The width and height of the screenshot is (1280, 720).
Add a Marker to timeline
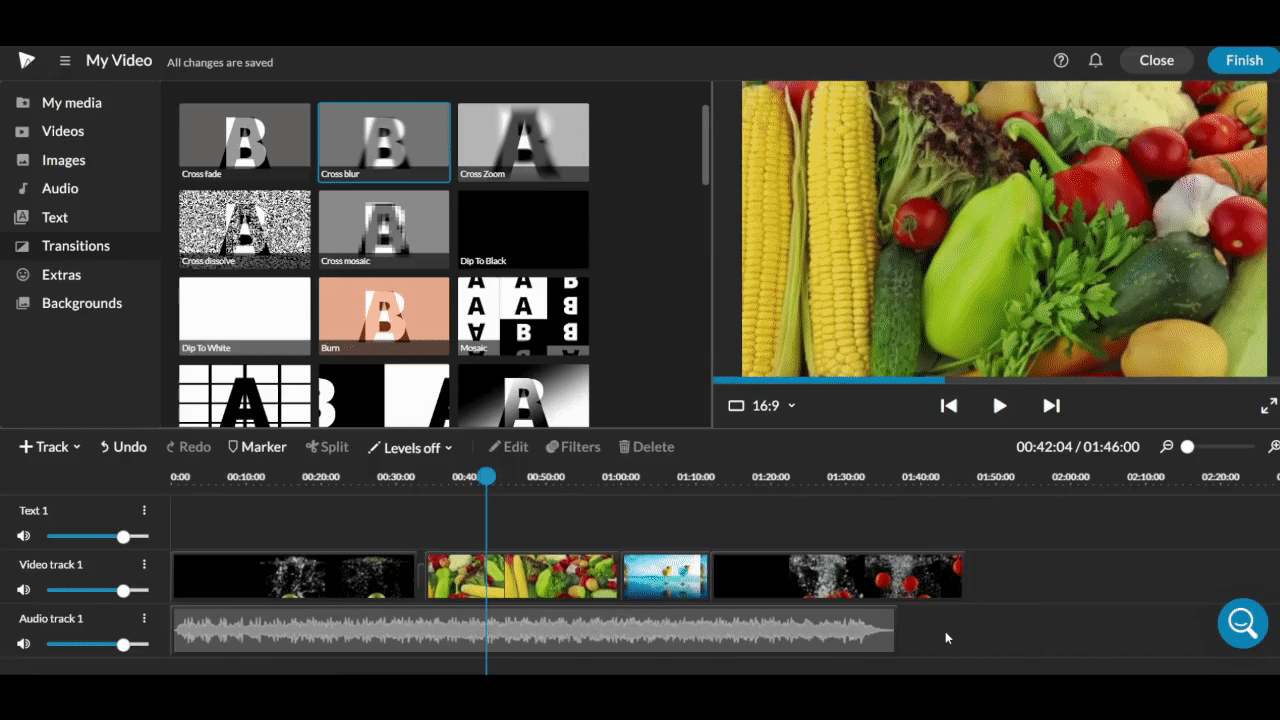click(257, 447)
